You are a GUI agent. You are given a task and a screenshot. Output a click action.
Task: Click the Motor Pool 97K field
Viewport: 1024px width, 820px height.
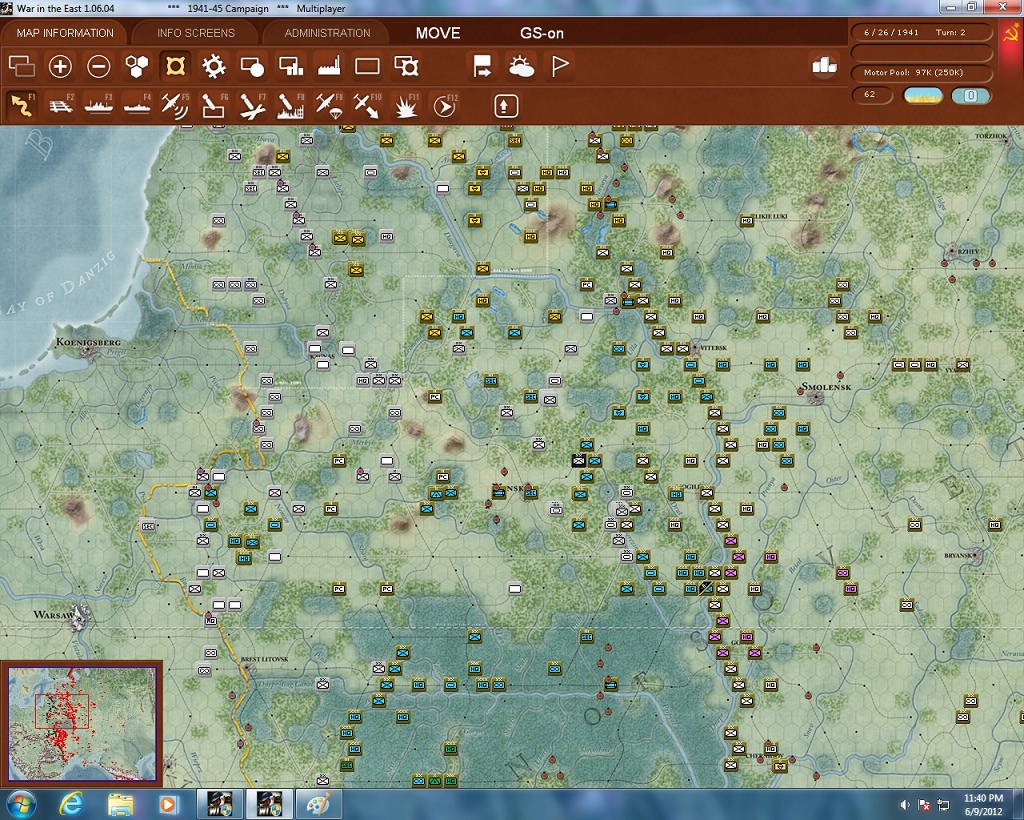[921, 72]
